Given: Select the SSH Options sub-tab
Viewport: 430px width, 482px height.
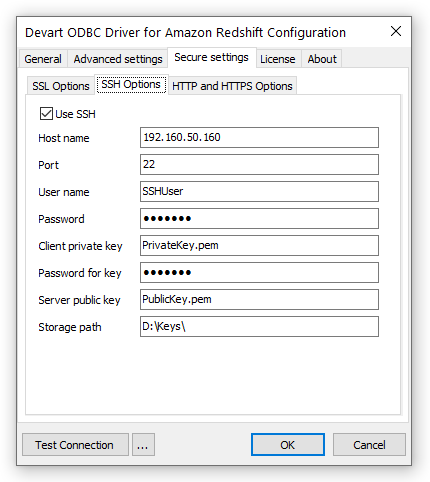Looking at the screenshot, I should (x=131, y=84).
